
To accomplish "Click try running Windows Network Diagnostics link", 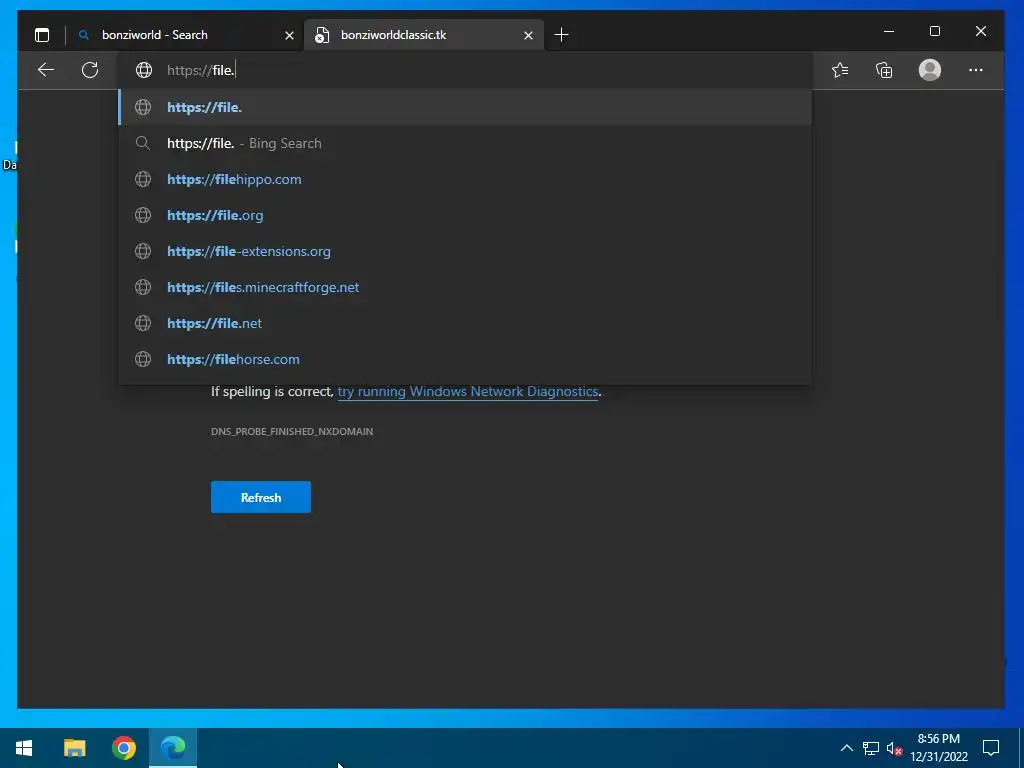I will point(468,391).
